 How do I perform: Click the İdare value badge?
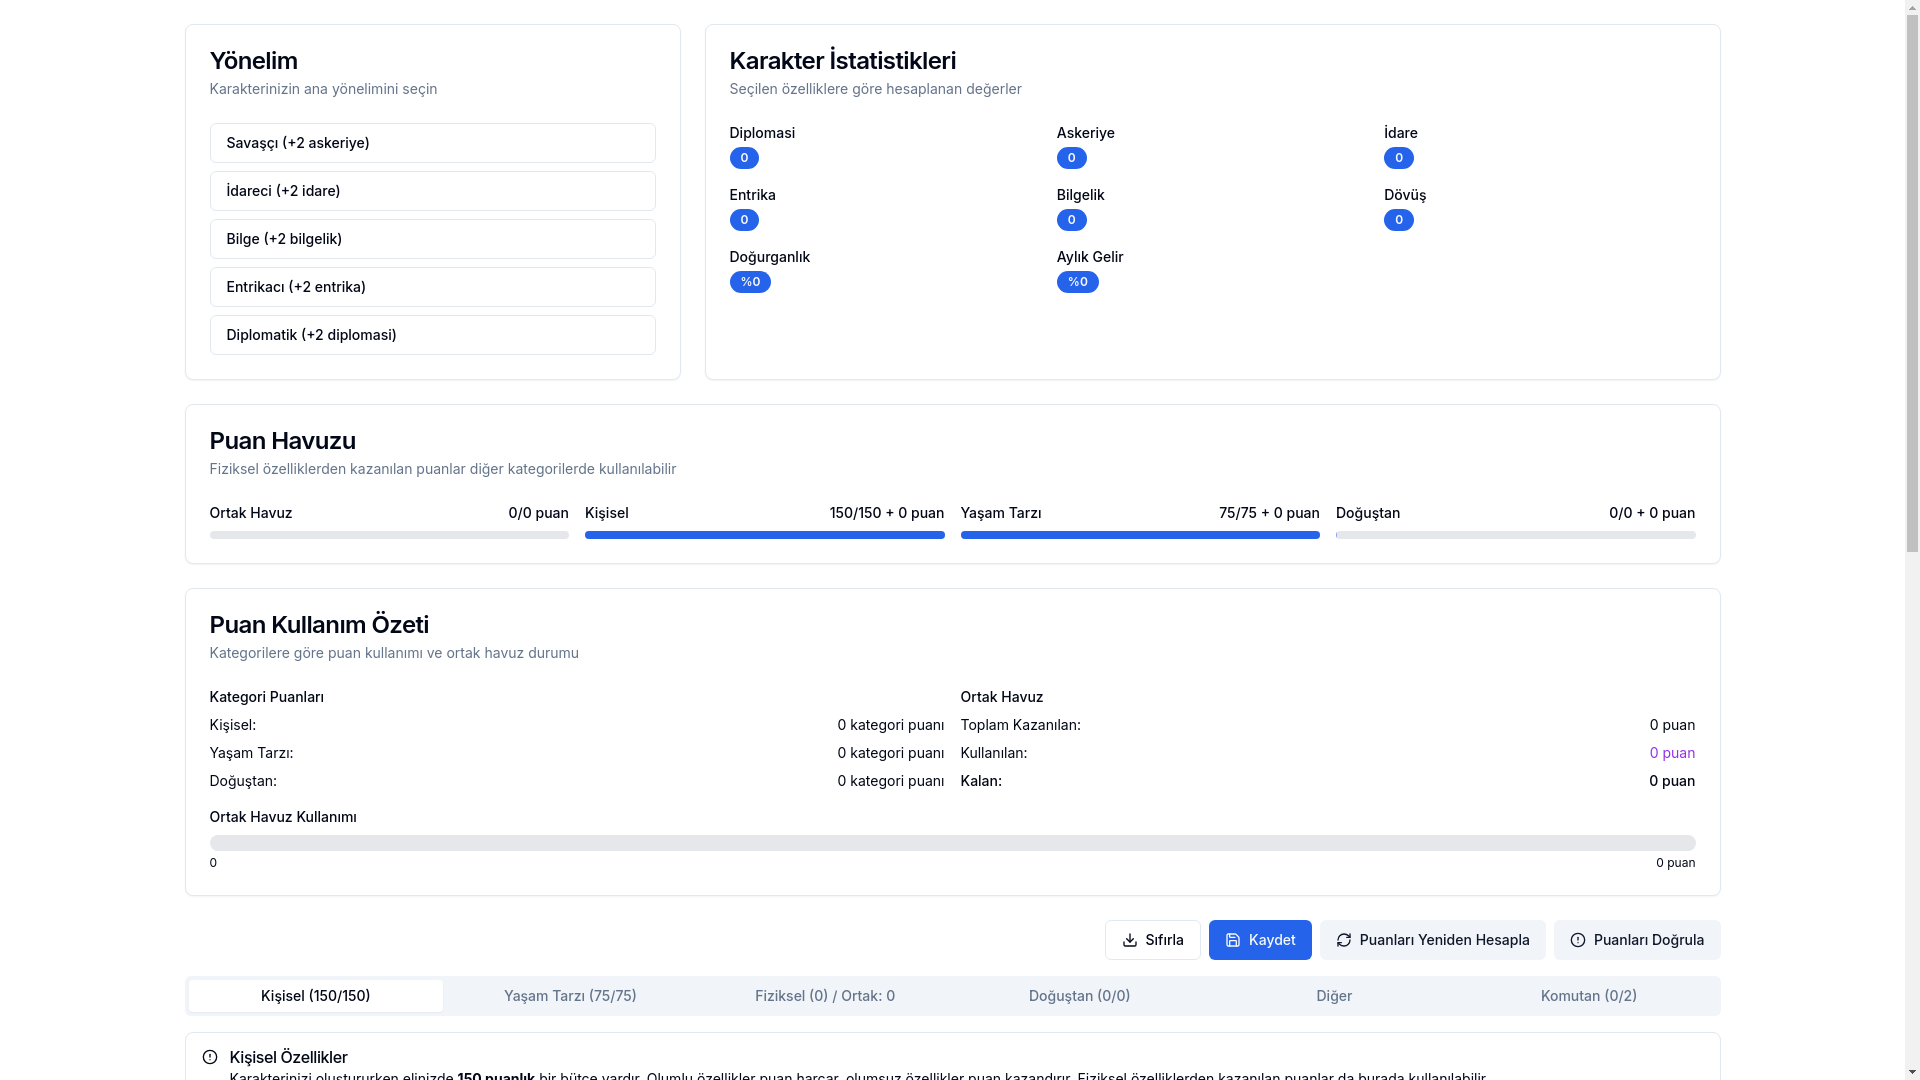coord(1398,158)
